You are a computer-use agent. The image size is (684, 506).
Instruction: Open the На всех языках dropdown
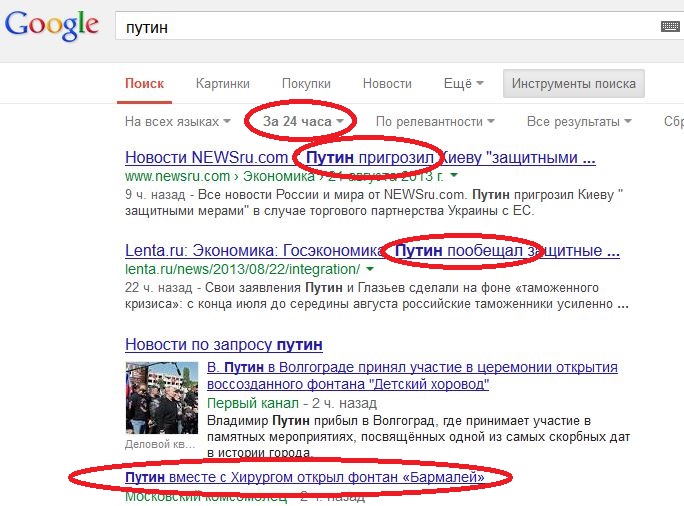tap(178, 121)
